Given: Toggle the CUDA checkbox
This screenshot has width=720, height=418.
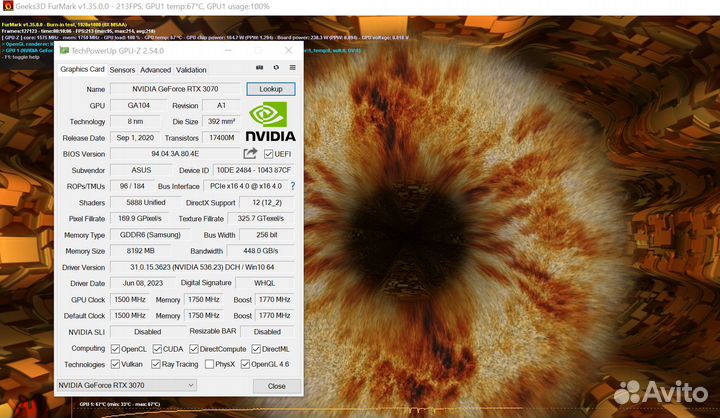Looking at the screenshot, I should pos(157,349).
